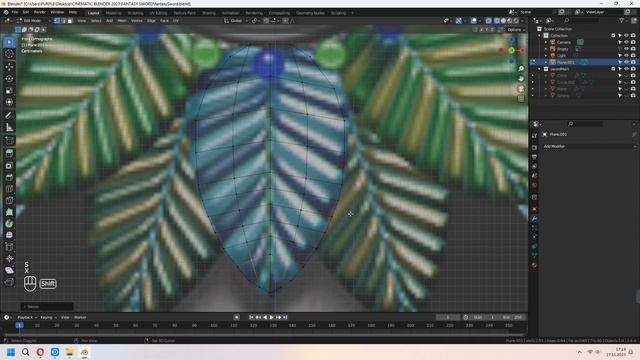640x360 pixels.
Task: Play the animation forward
Action: click(272, 317)
